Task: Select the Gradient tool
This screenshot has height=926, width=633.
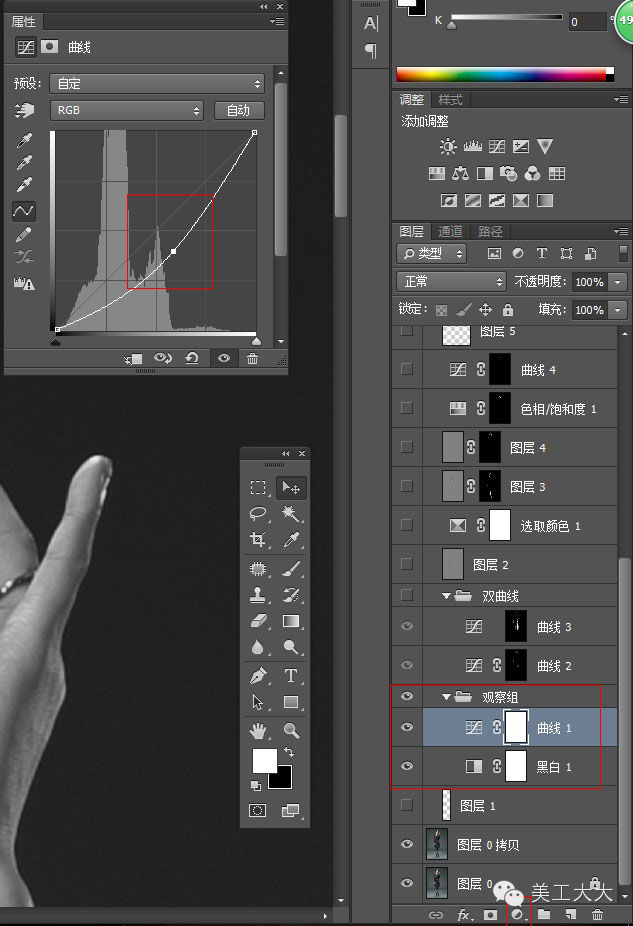Action: click(291, 621)
